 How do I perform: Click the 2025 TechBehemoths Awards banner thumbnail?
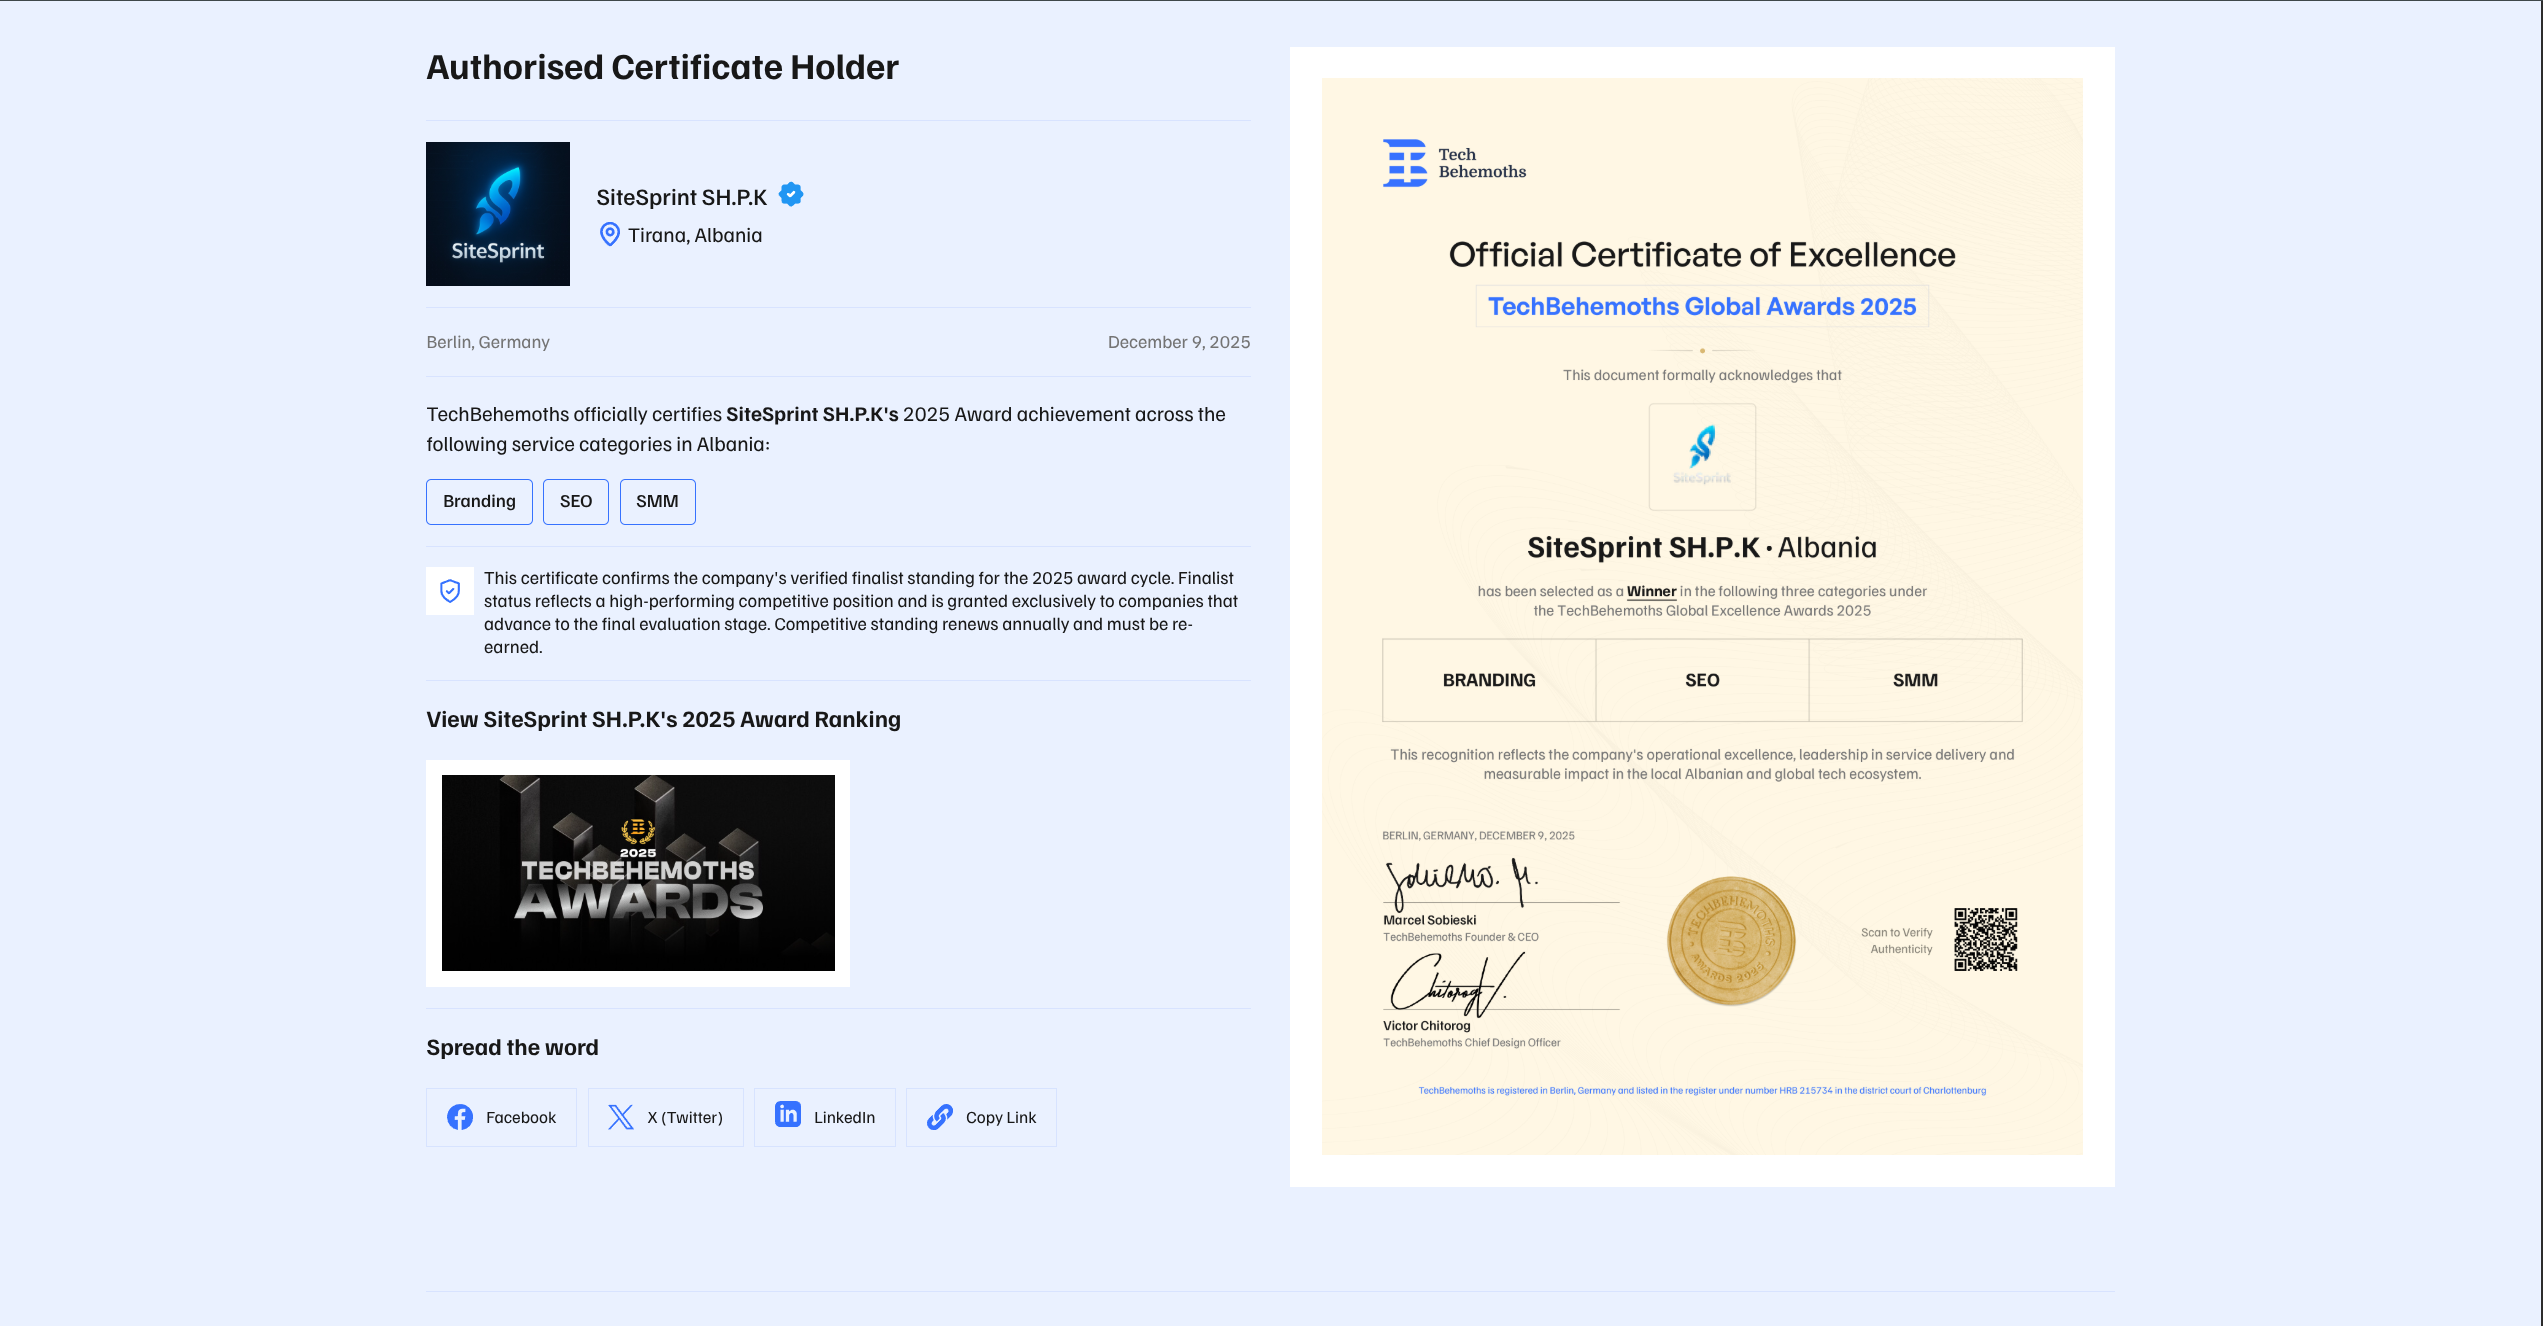pos(637,872)
